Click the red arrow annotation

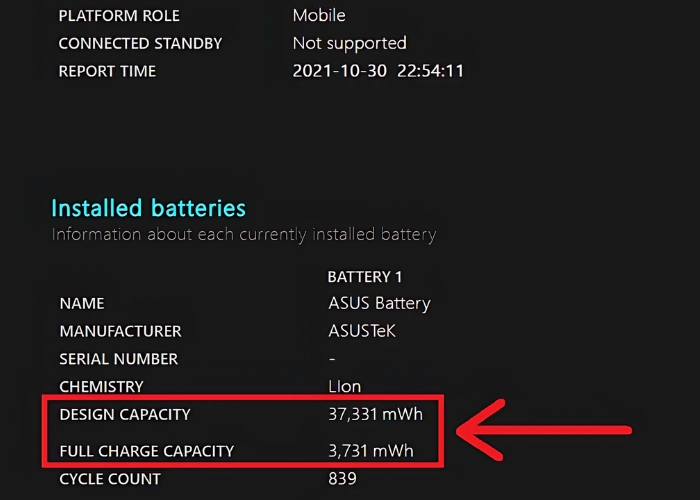click(545, 431)
